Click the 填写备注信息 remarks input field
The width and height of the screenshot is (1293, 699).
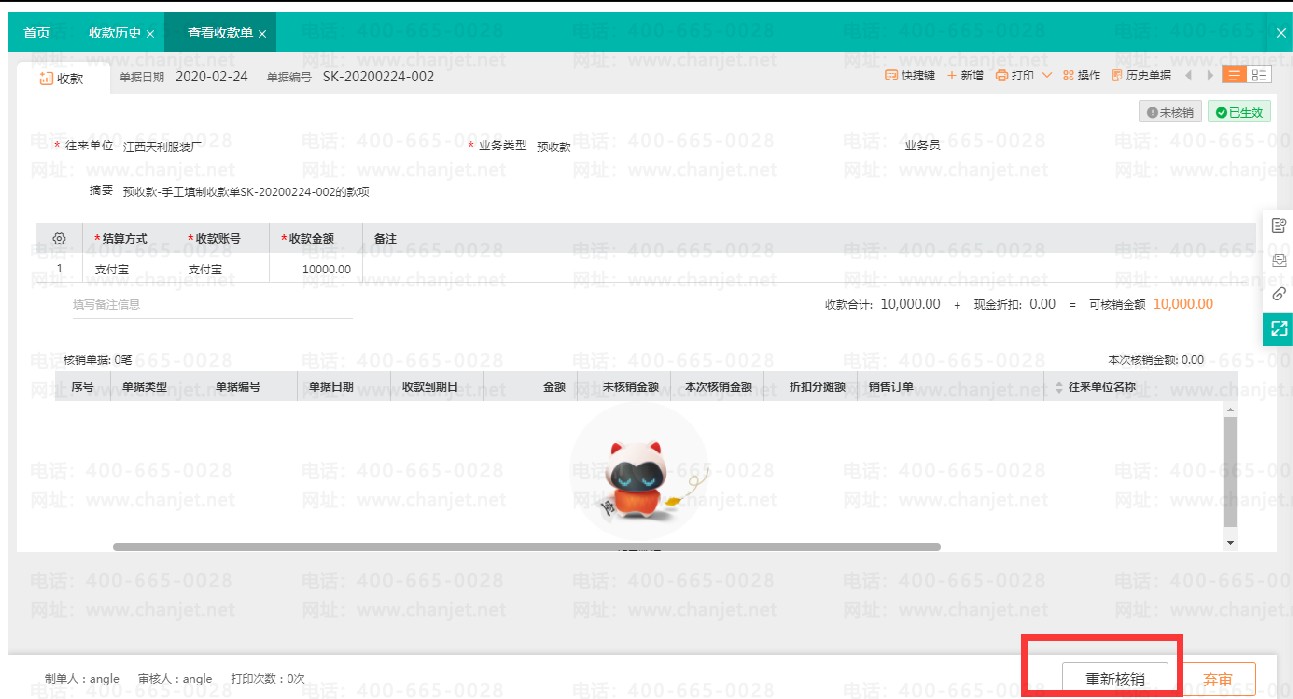[x=212, y=305]
